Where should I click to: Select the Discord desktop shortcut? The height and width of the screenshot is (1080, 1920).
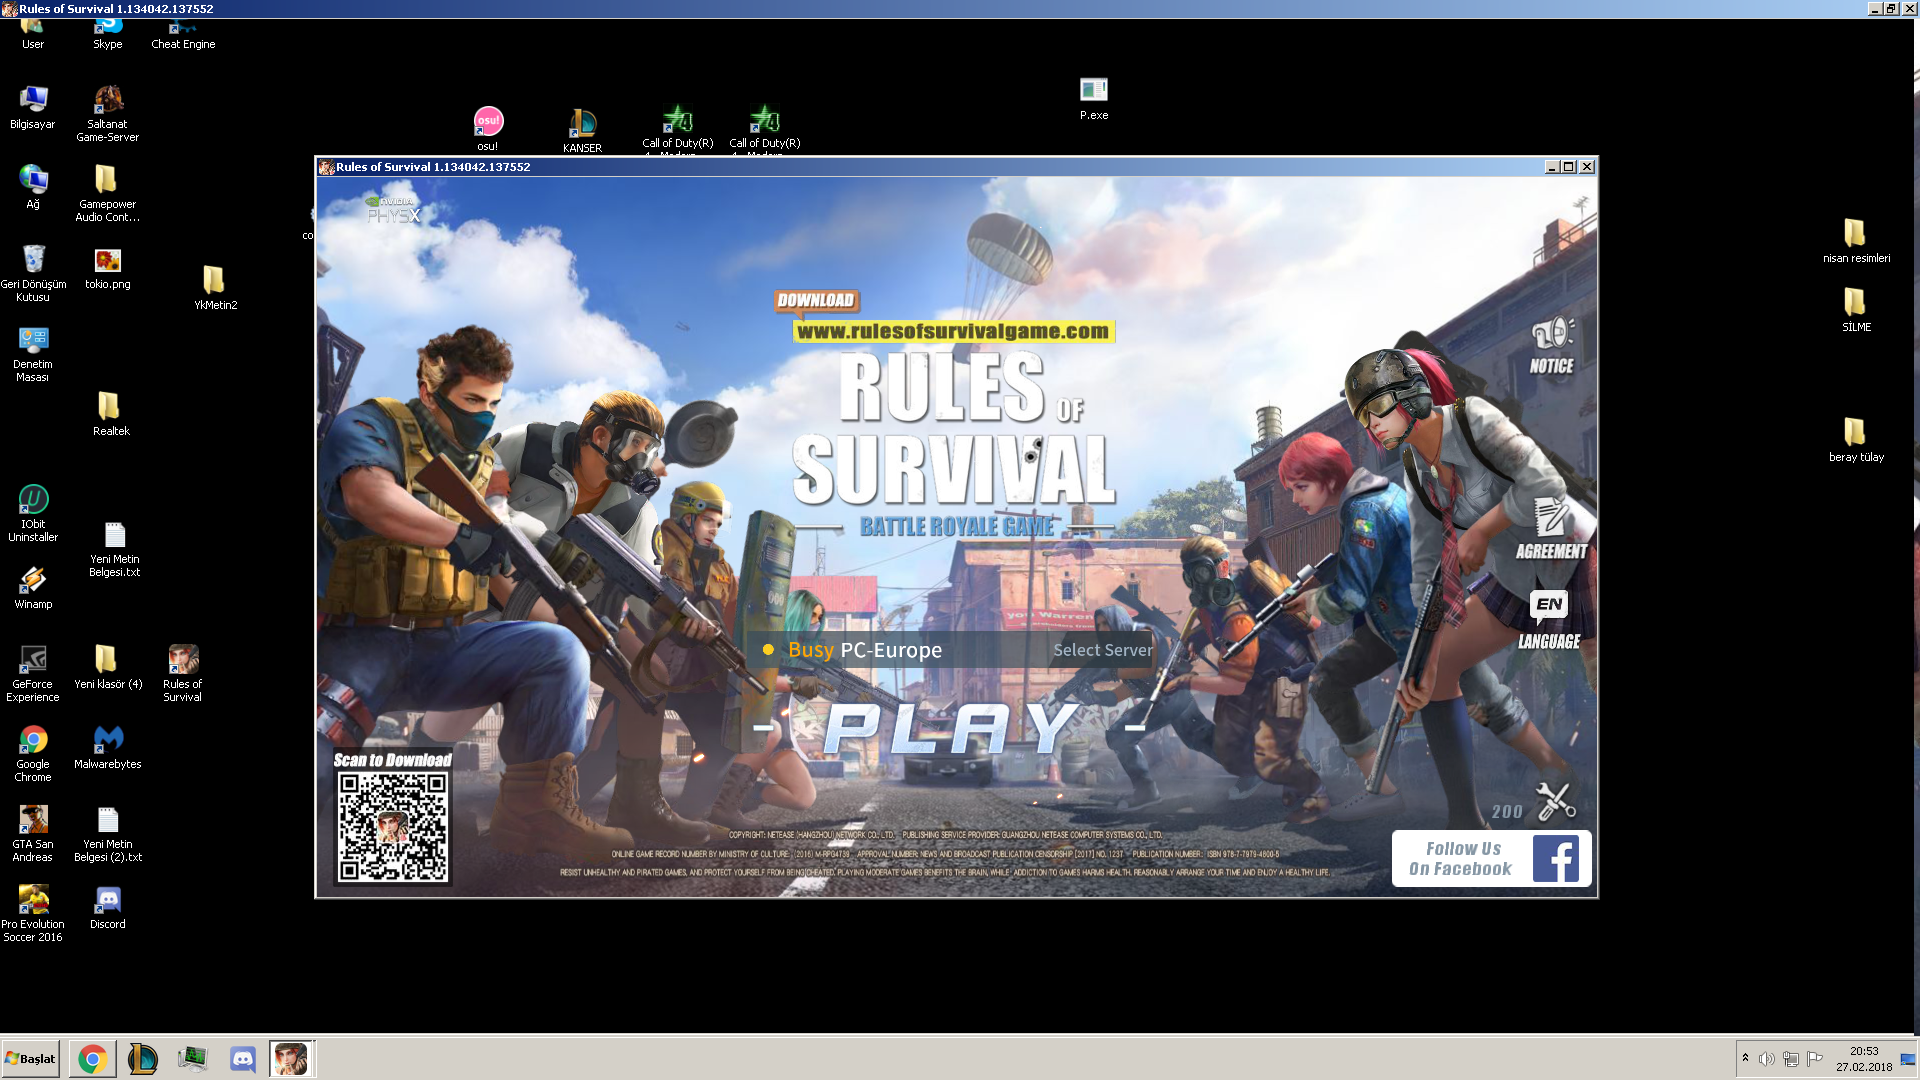click(x=108, y=907)
